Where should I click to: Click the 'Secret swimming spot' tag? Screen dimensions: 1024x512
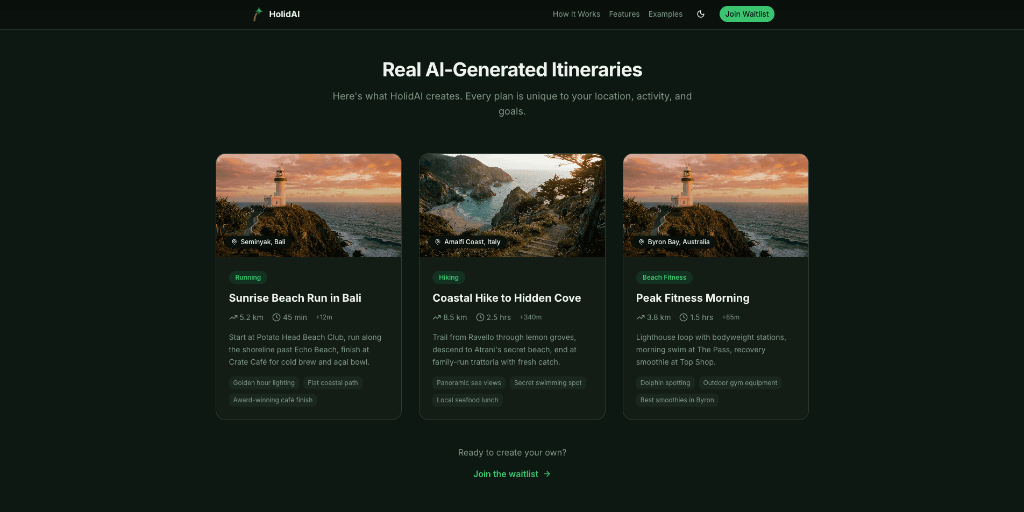[x=547, y=383]
